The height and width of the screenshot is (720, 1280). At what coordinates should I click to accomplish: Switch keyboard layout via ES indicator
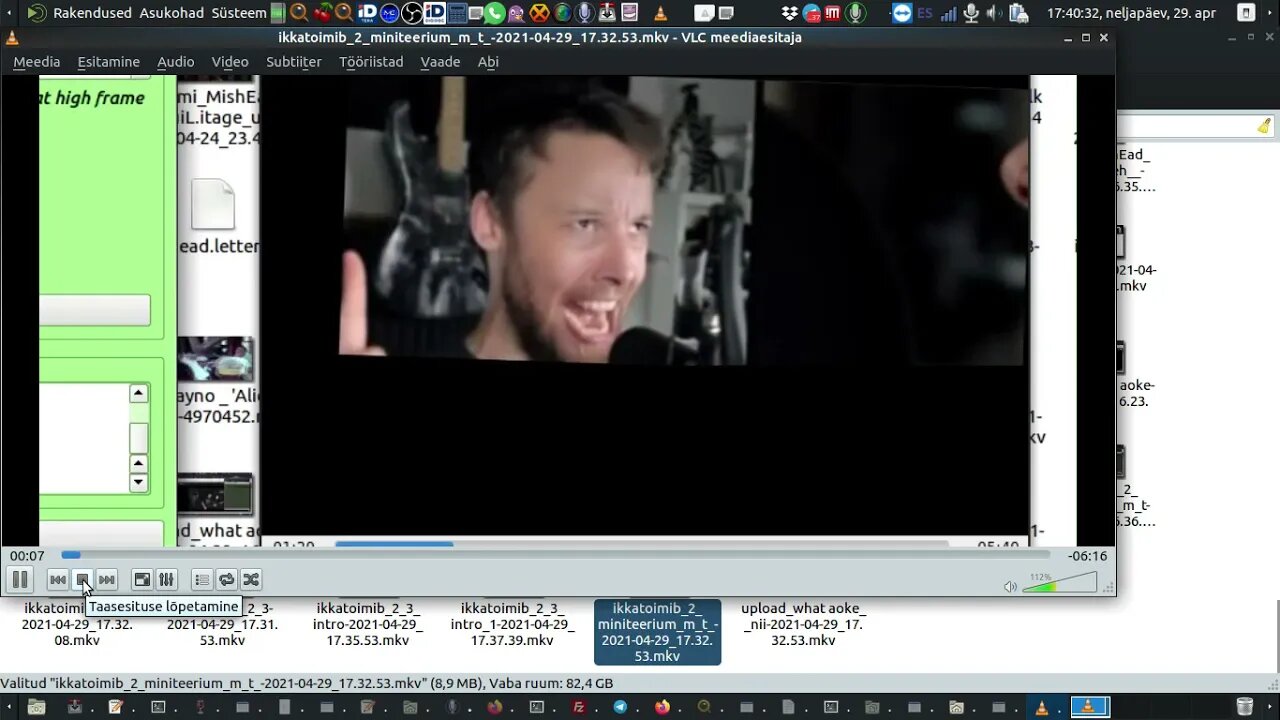[x=925, y=13]
